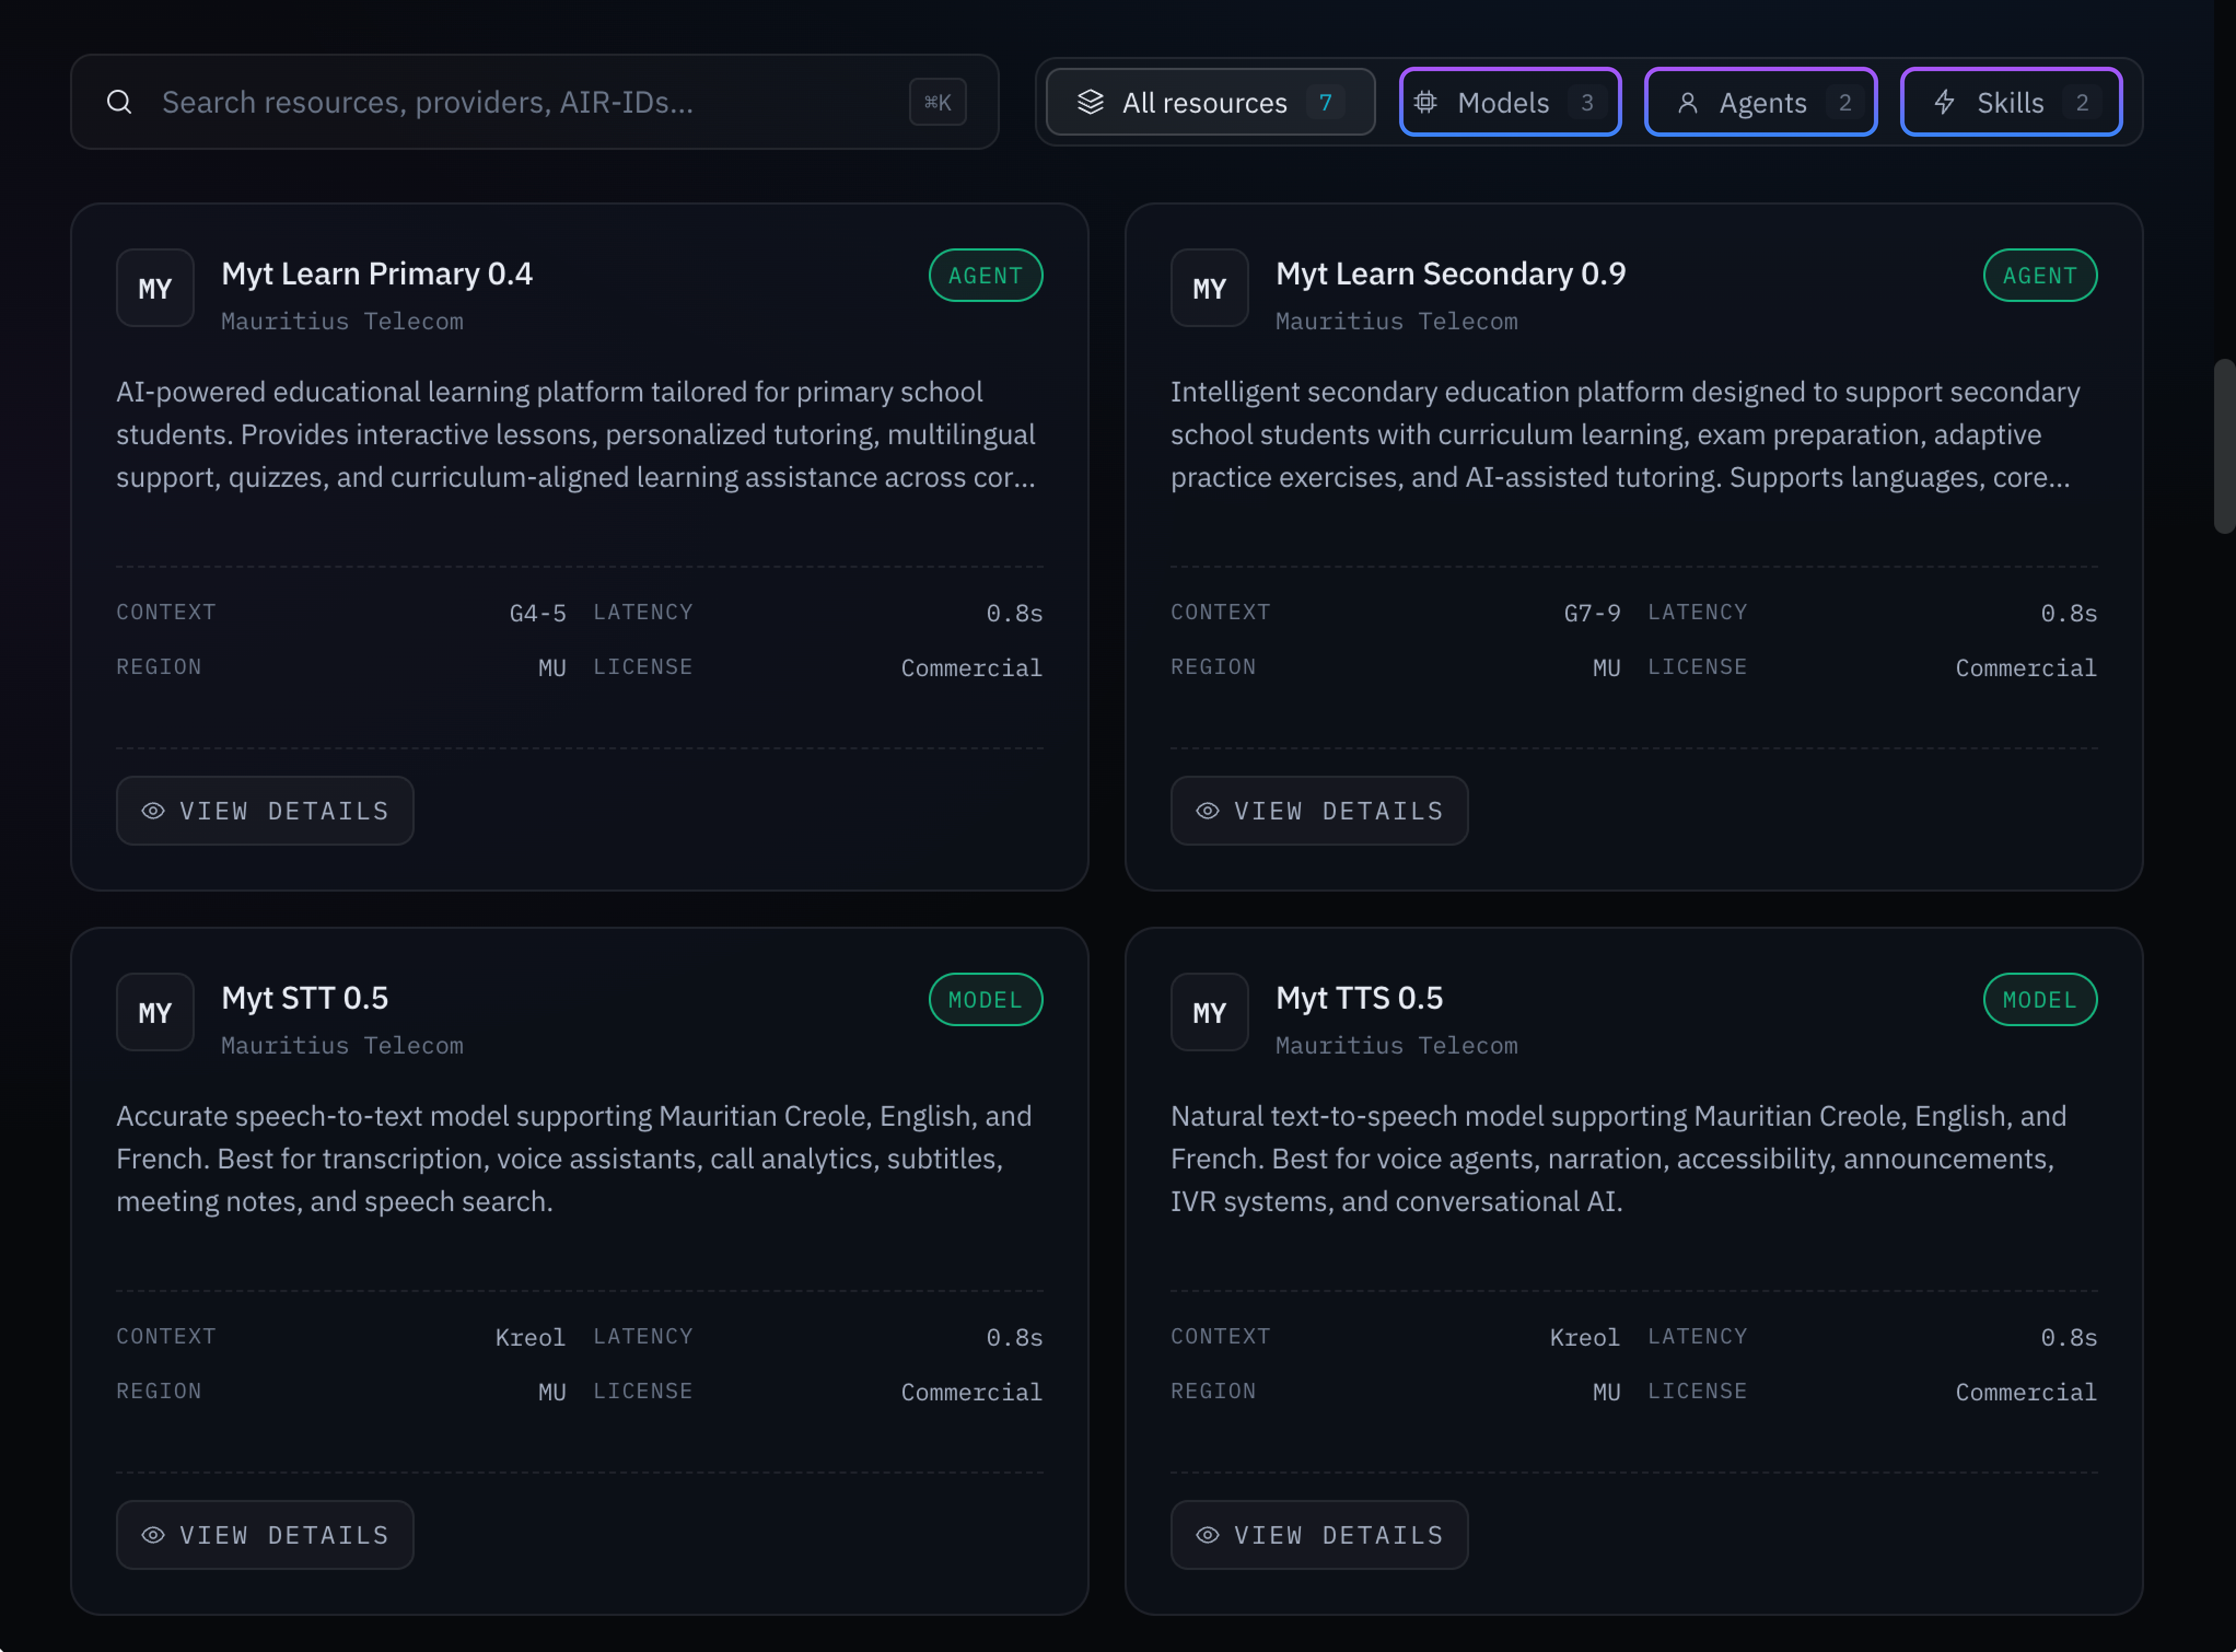Click the 2 count on Agents tab
Screen dimensions: 2236x1652
tap(1844, 102)
